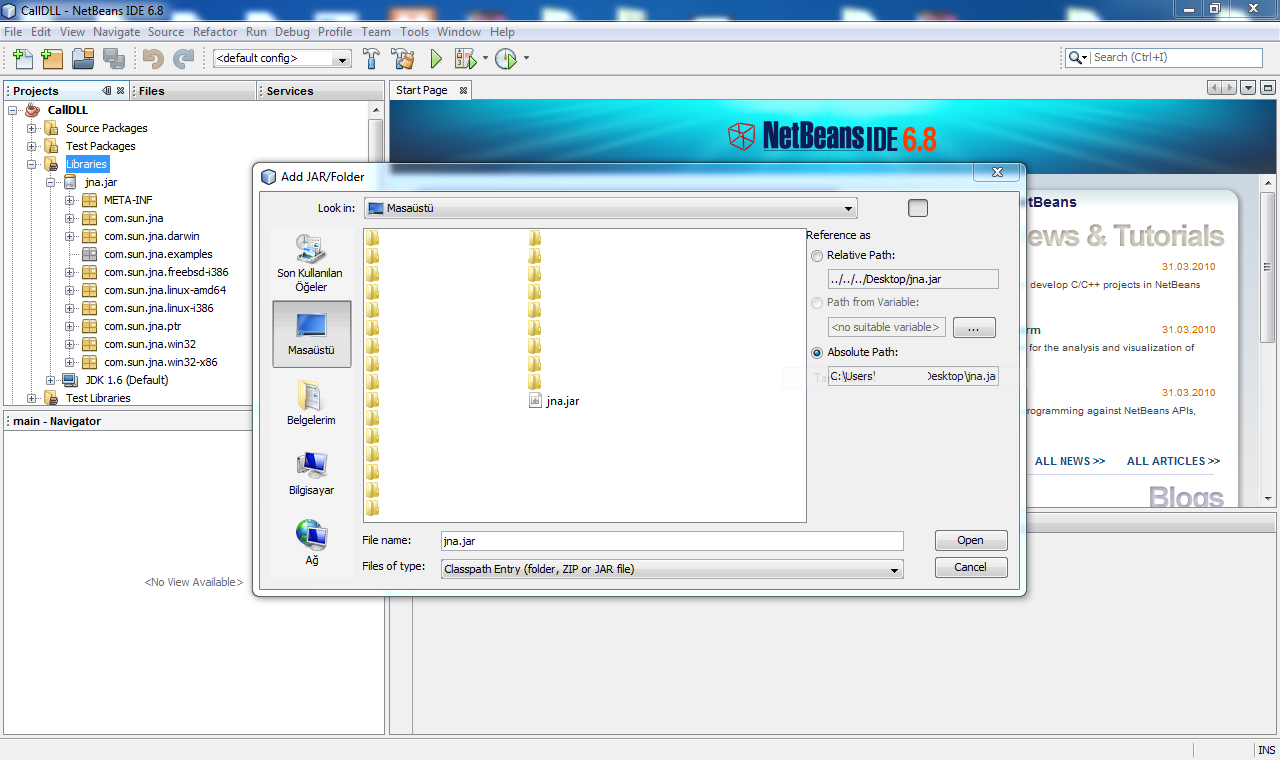Click the browse '...' variable button
The image size is (1280, 760).
[x=974, y=327]
